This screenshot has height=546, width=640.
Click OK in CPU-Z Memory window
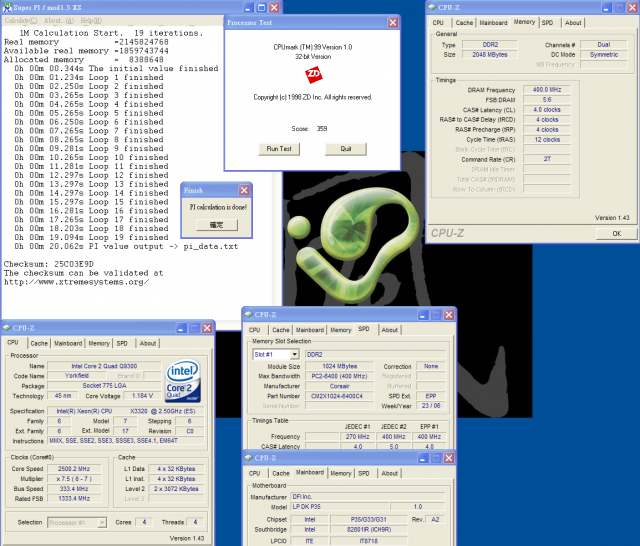tap(616, 233)
